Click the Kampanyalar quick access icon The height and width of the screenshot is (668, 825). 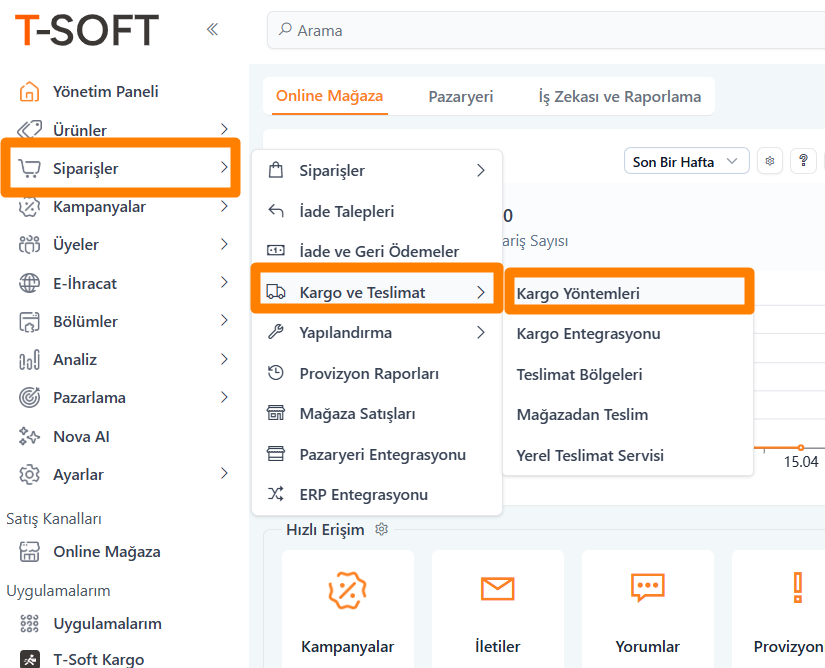coord(347,589)
